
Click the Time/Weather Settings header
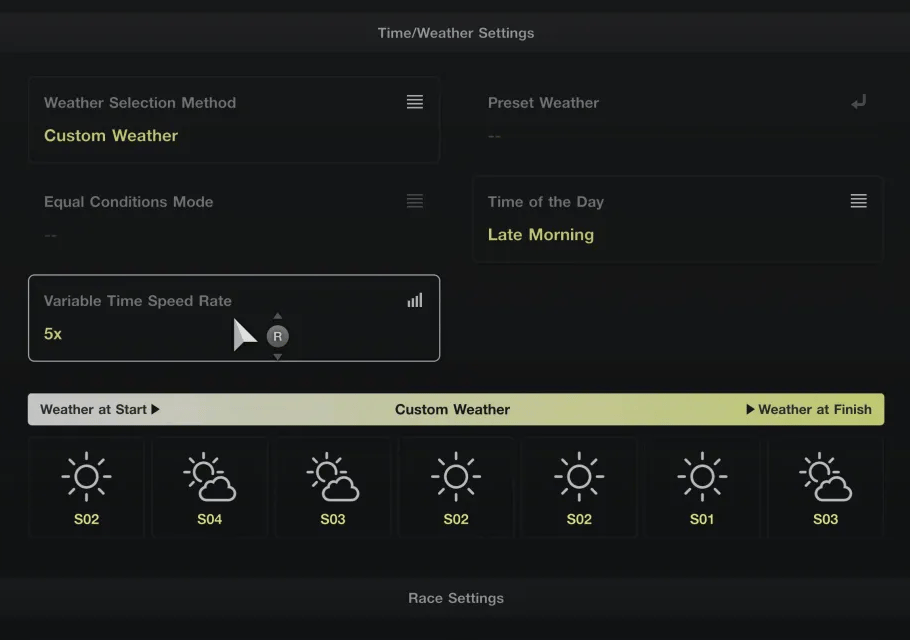(x=456, y=33)
